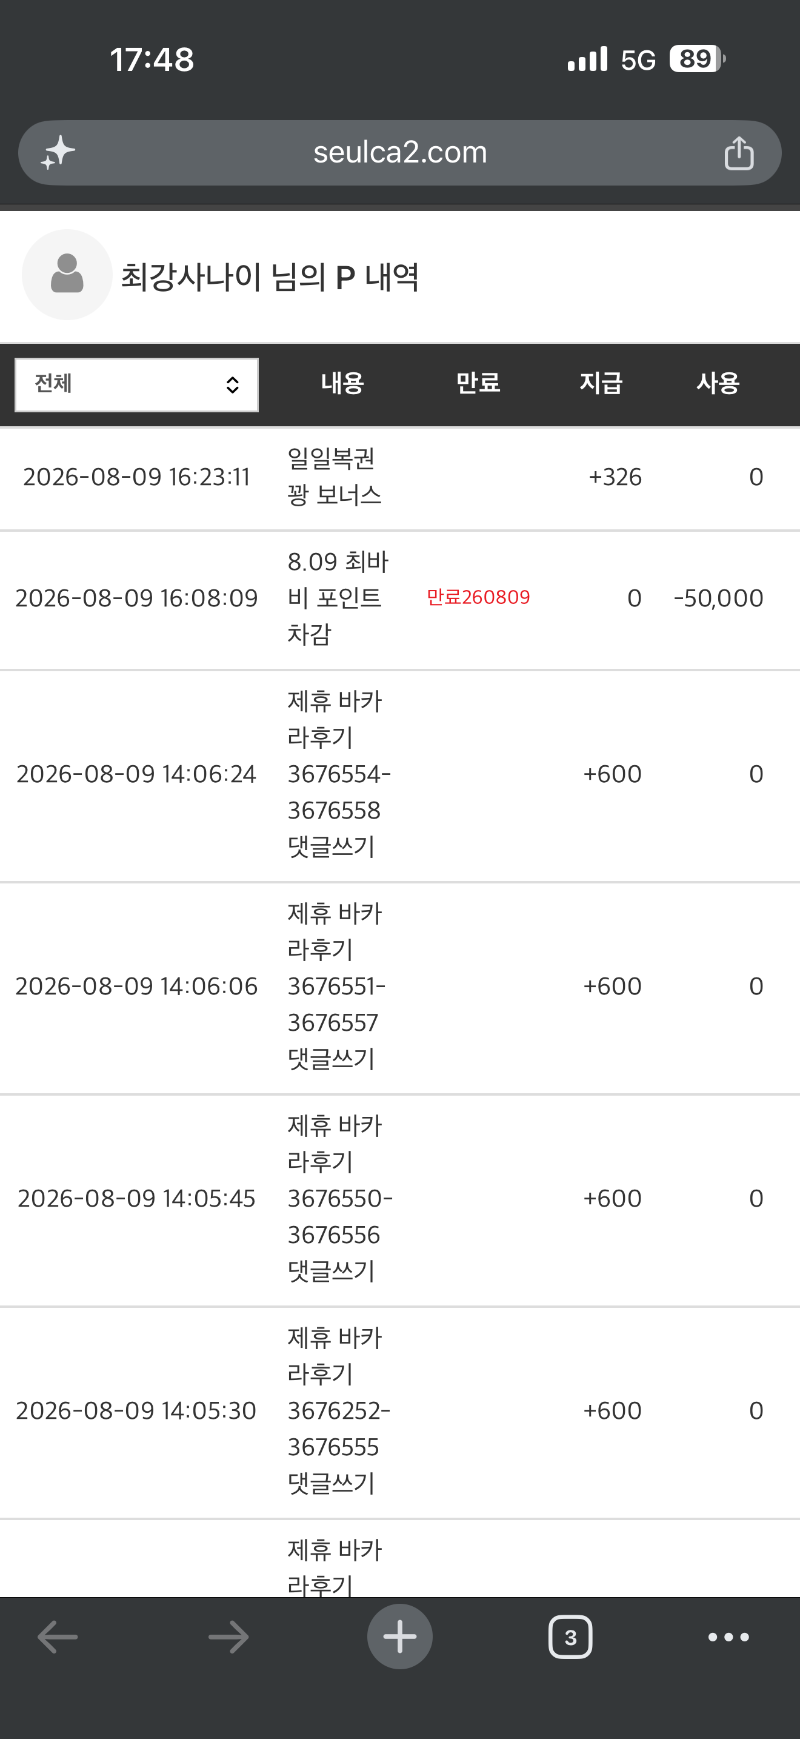Click the dropdown arrows on 전체 selector
The image size is (800, 1739).
click(x=232, y=385)
